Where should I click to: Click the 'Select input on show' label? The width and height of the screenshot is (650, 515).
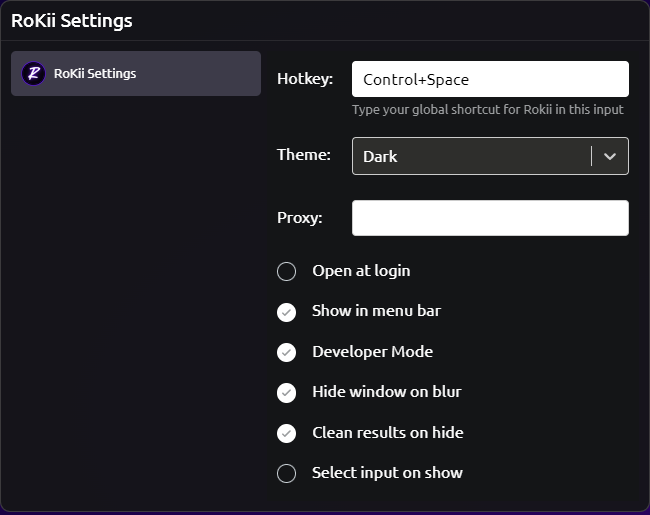point(388,473)
